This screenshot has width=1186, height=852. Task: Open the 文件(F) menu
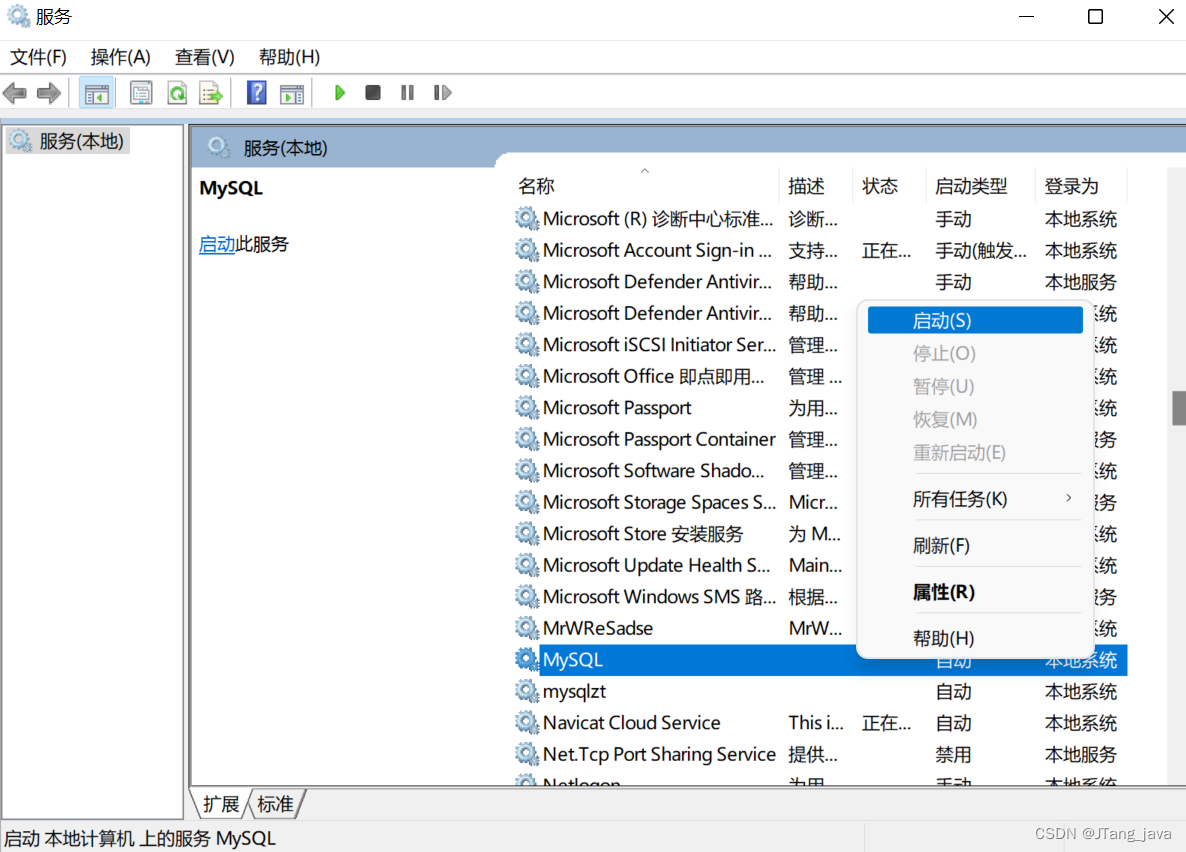39,57
